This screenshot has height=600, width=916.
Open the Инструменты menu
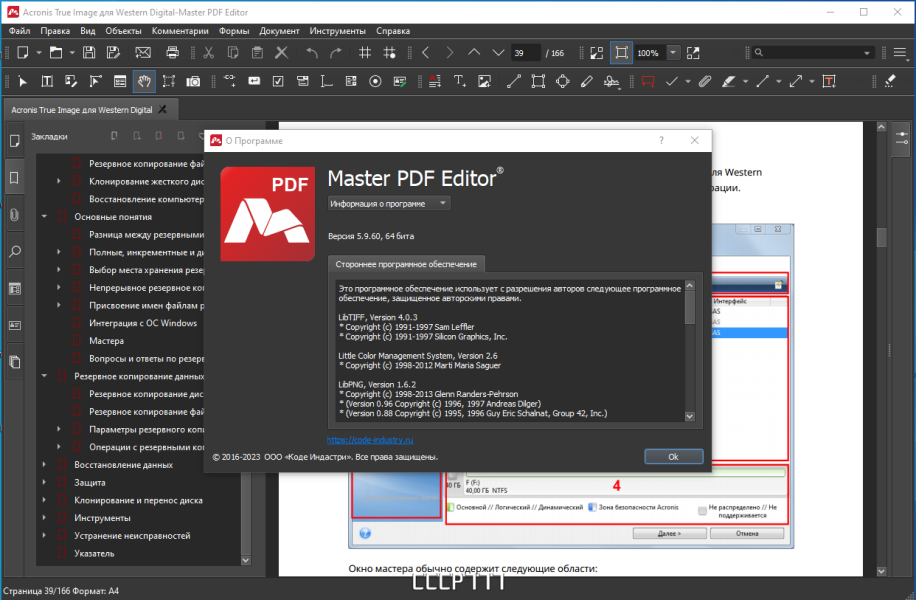click(x=338, y=31)
